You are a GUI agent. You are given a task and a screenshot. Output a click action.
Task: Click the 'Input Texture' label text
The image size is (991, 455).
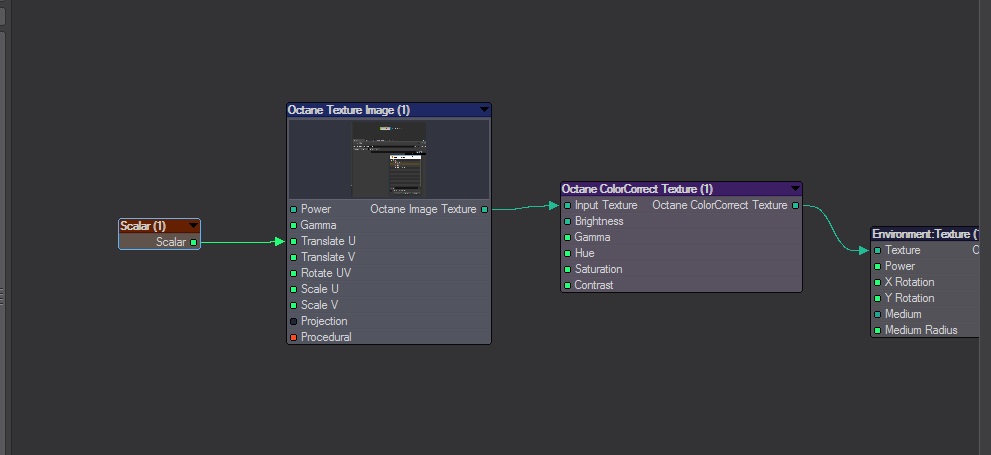(606, 205)
